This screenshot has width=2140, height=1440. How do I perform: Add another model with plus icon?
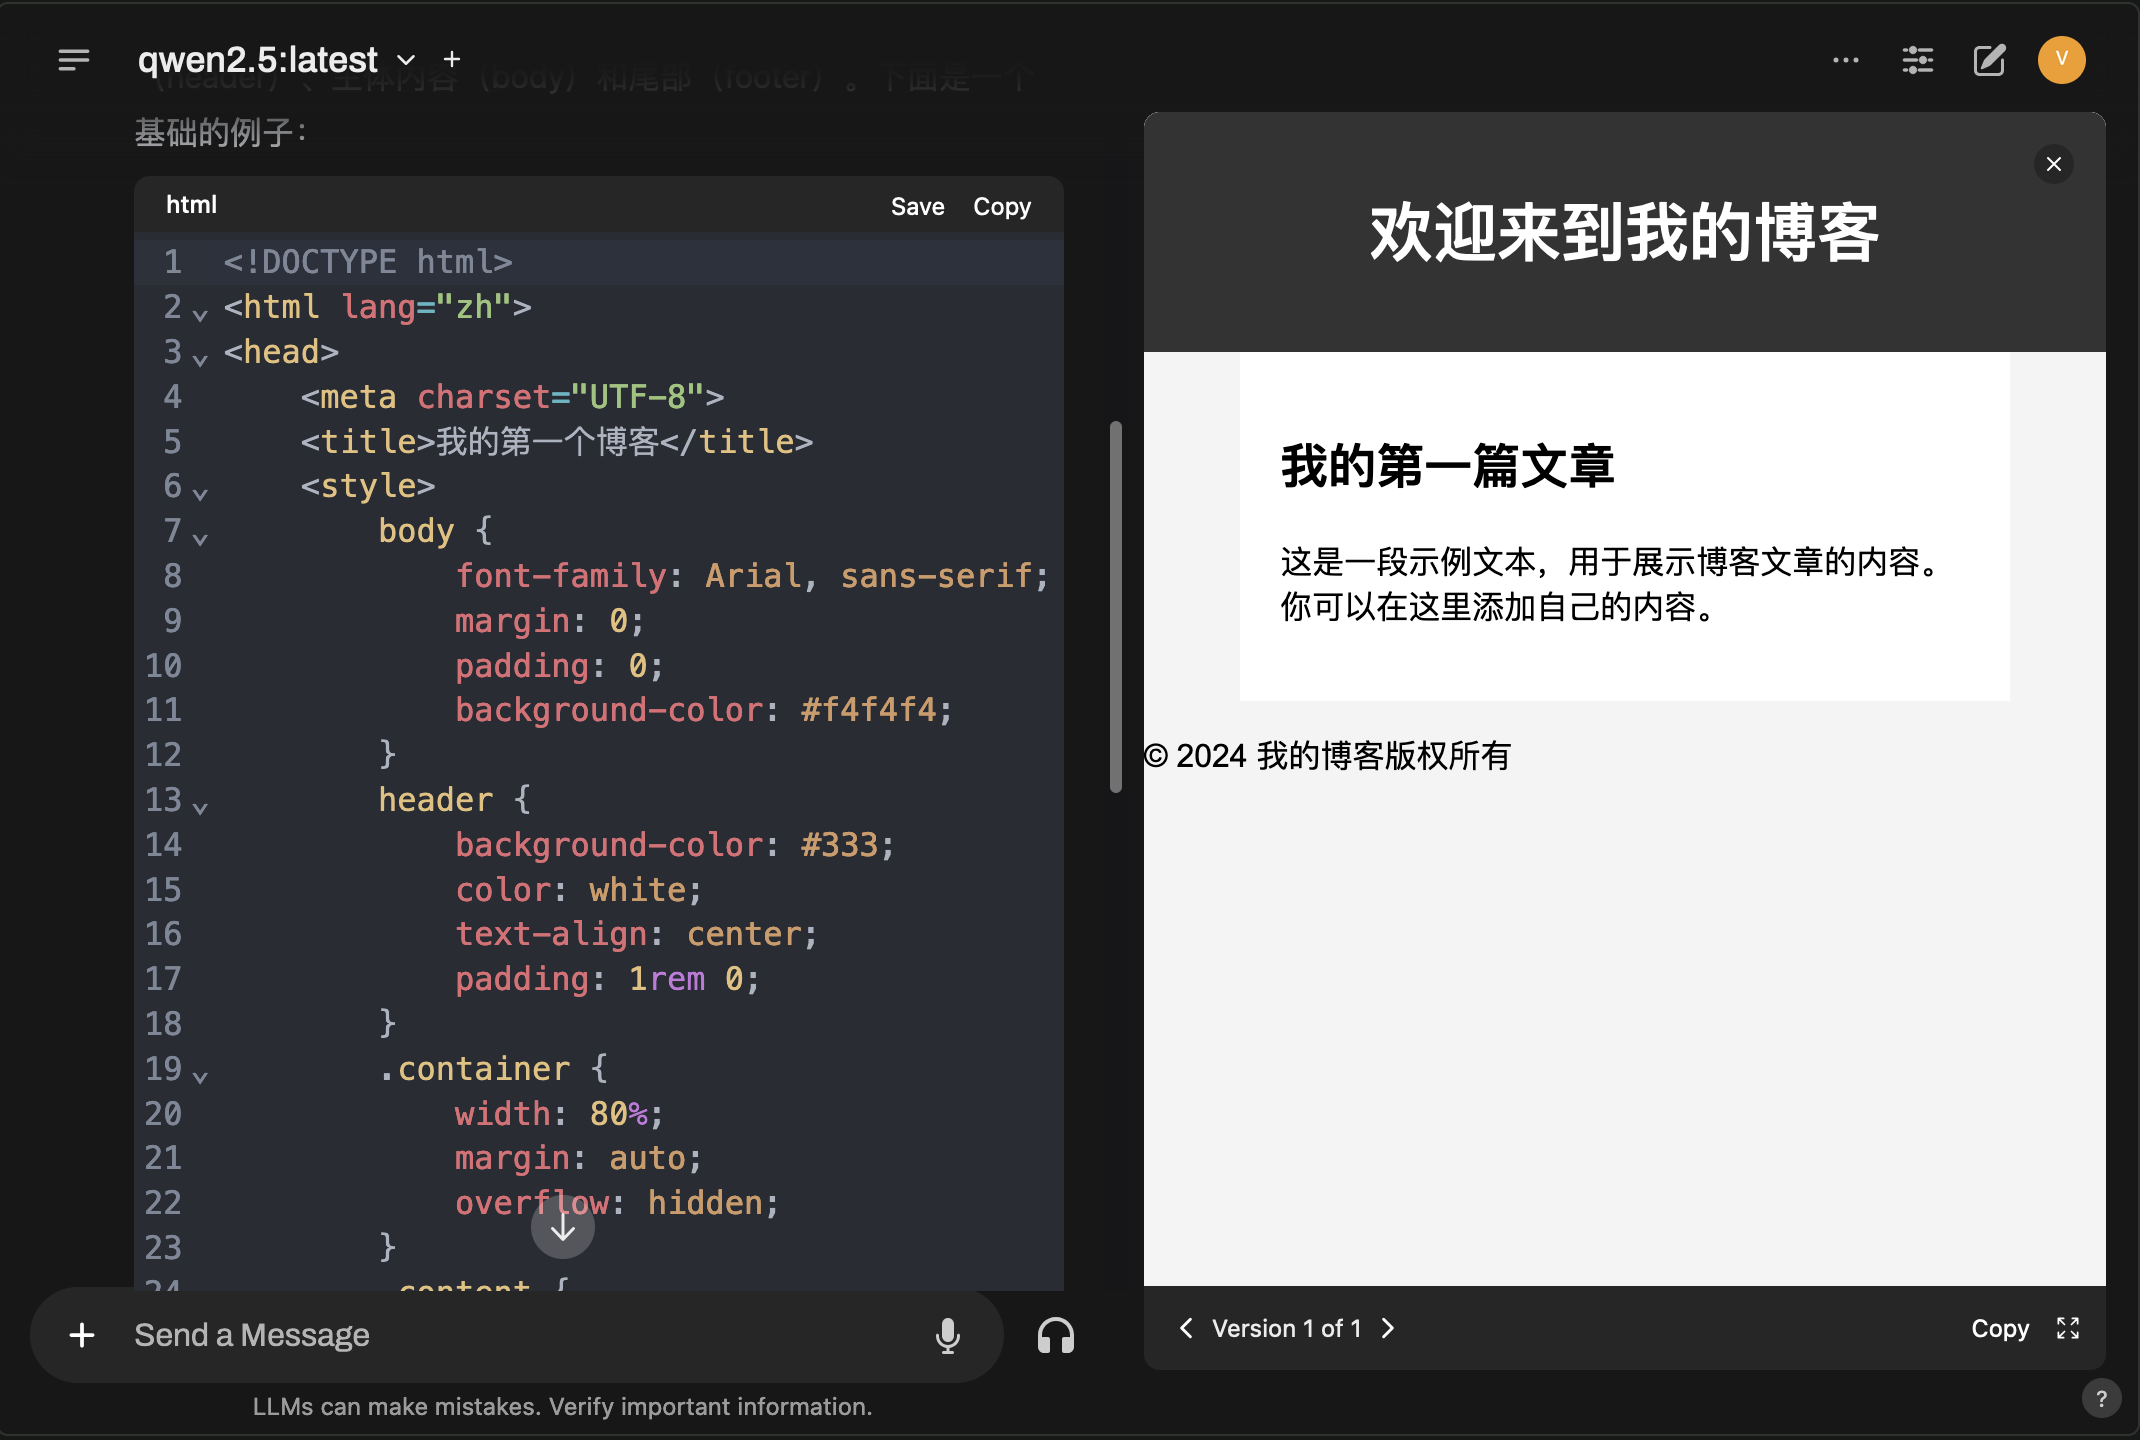pos(452,60)
